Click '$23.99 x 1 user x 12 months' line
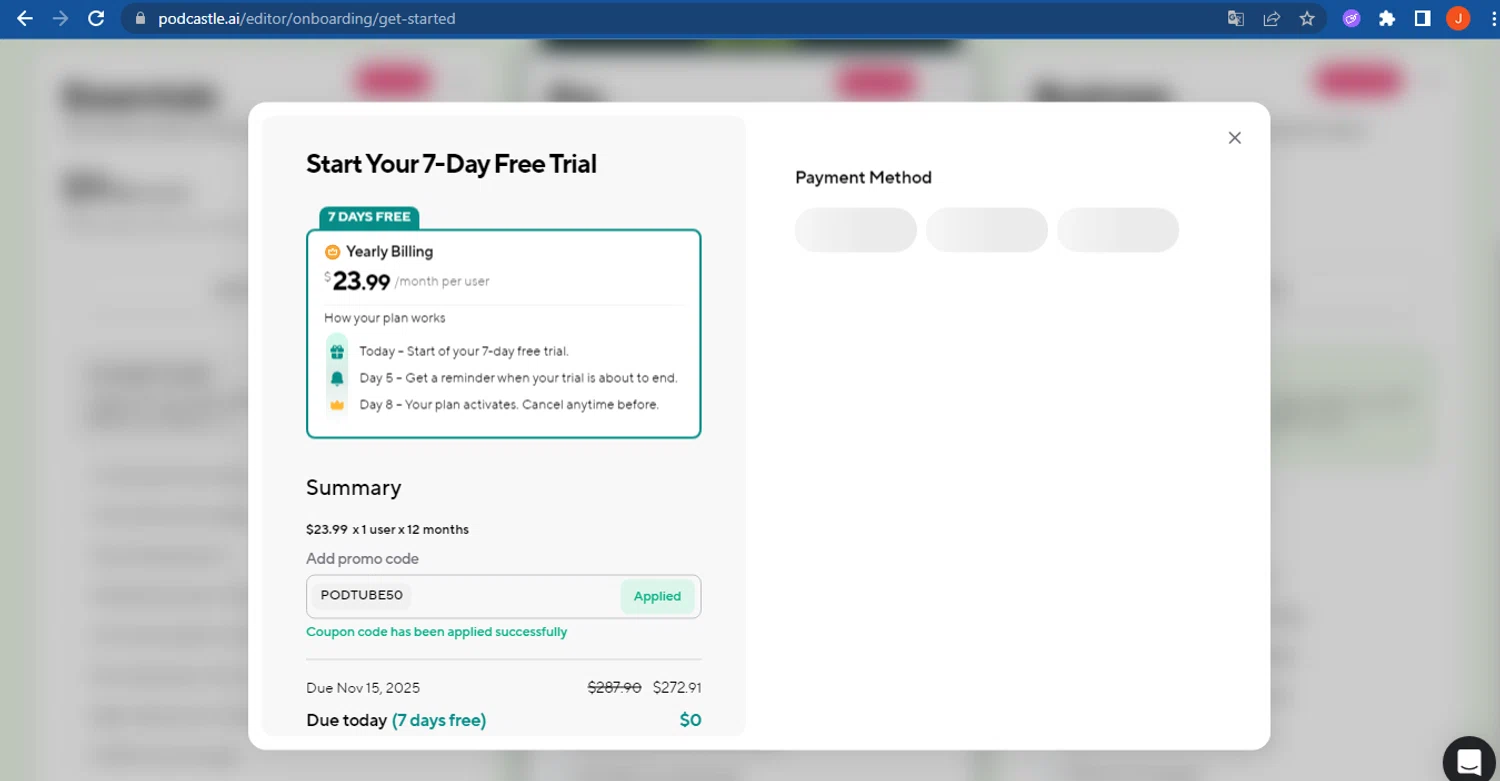 pyautogui.click(x=387, y=529)
